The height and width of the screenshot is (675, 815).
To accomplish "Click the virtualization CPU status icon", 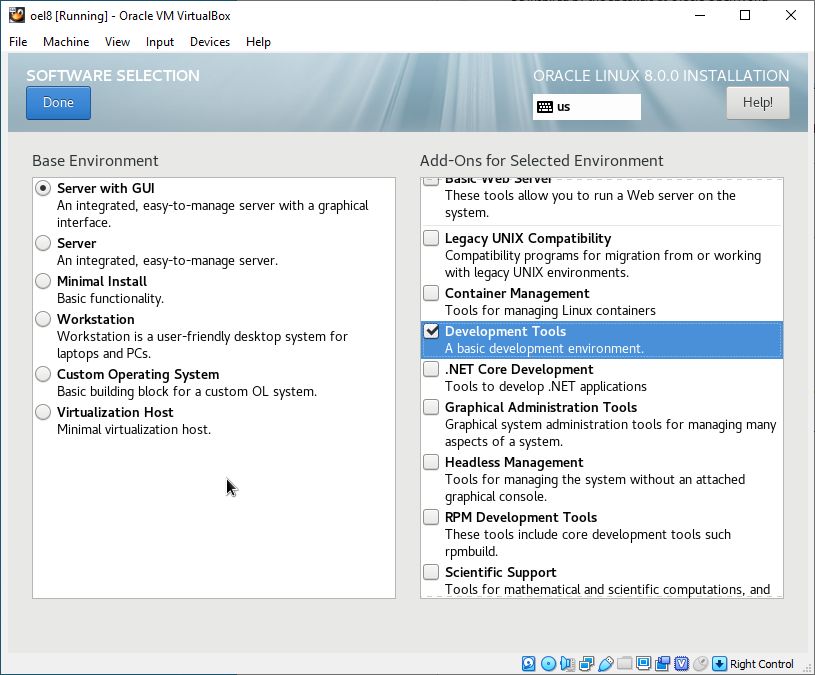I will (681, 664).
